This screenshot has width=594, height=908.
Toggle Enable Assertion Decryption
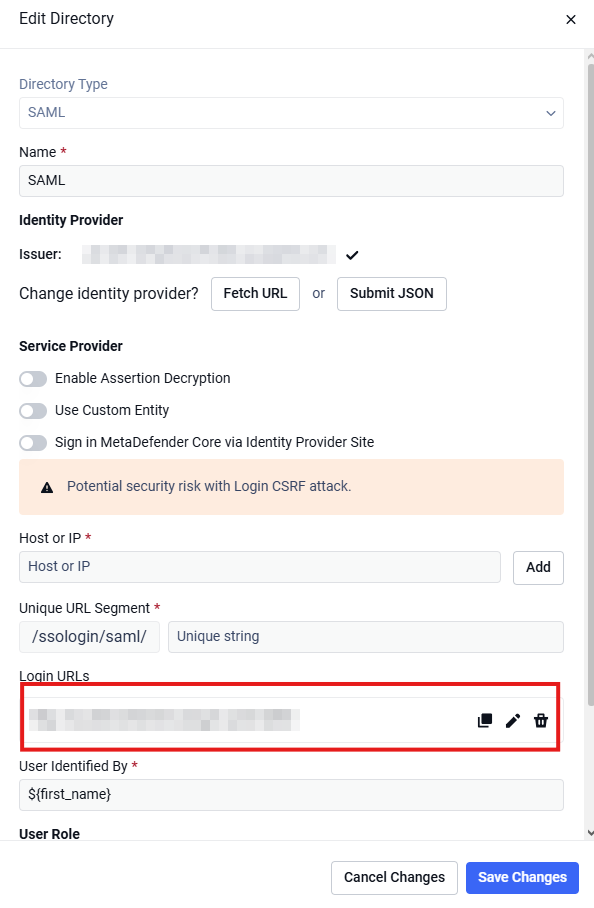tap(33, 379)
